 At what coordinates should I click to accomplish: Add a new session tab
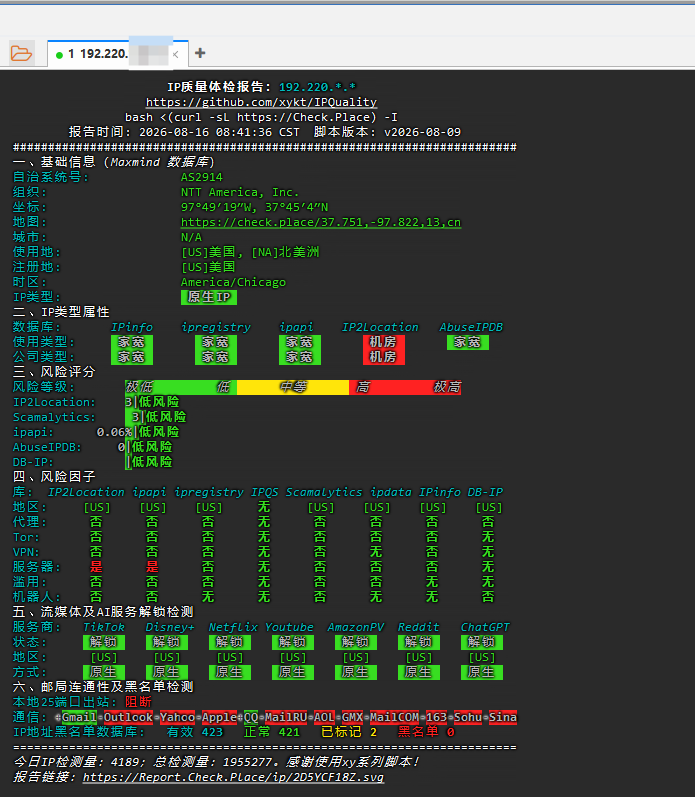tap(200, 53)
